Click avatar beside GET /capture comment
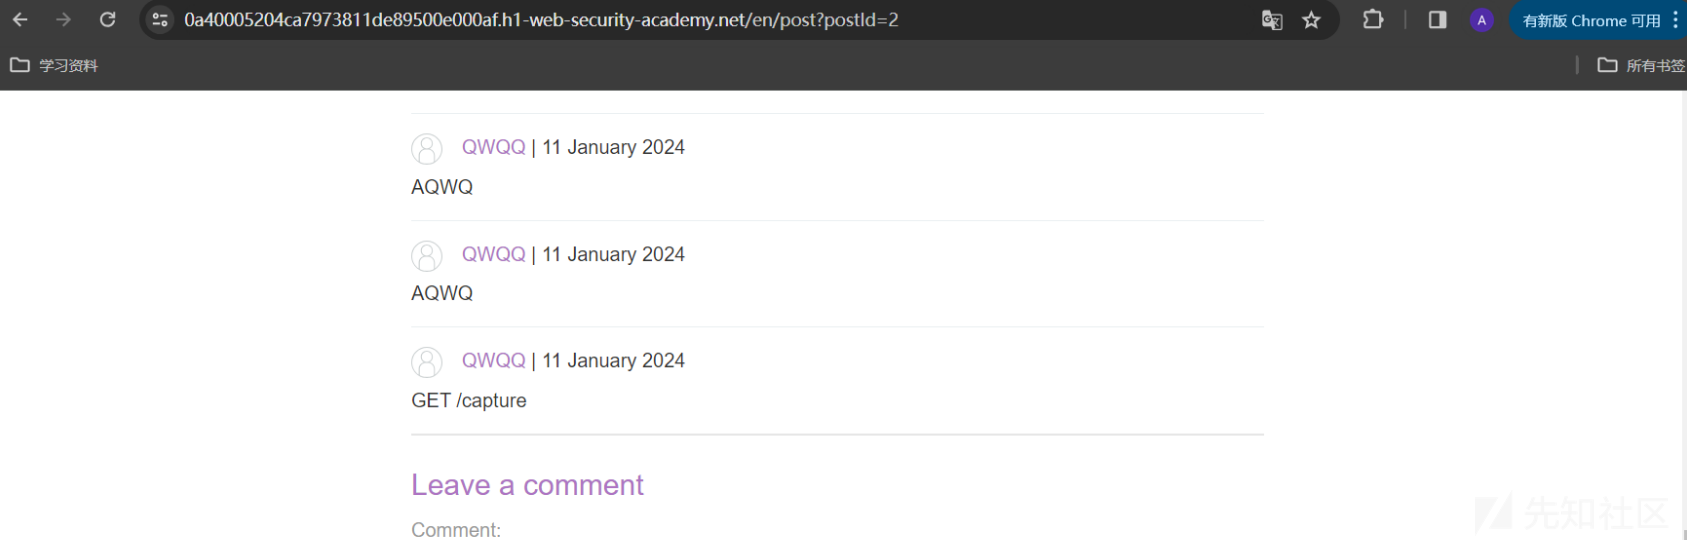The height and width of the screenshot is (540, 1687). (427, 362)
